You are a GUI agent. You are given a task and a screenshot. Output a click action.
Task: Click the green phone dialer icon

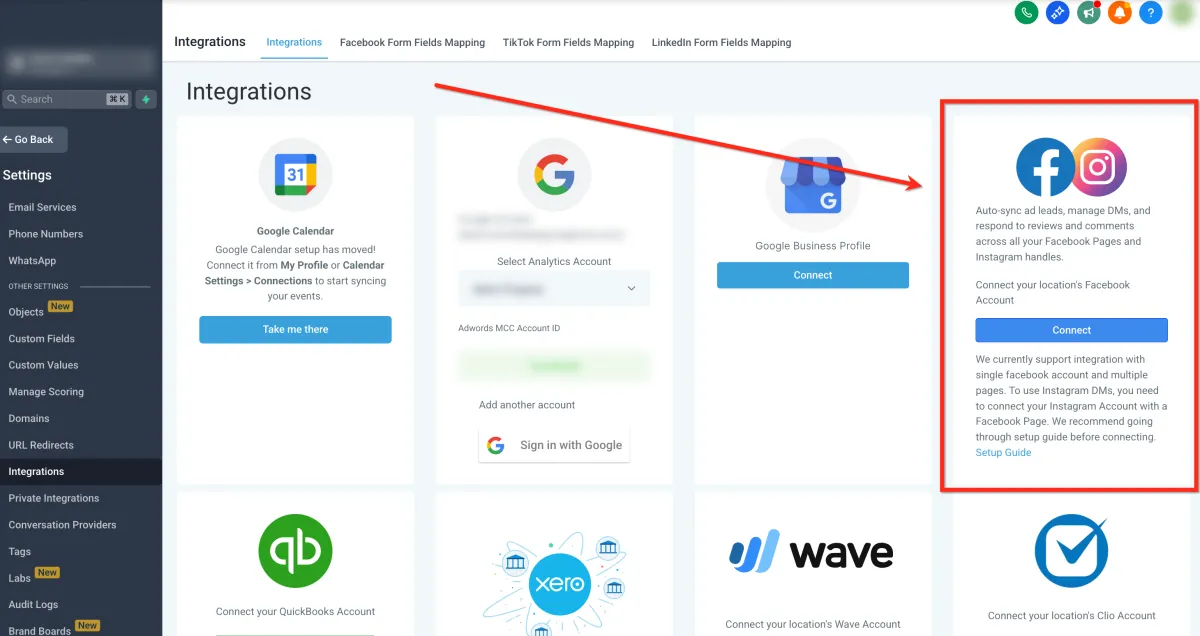click(x=1025, y=13)
